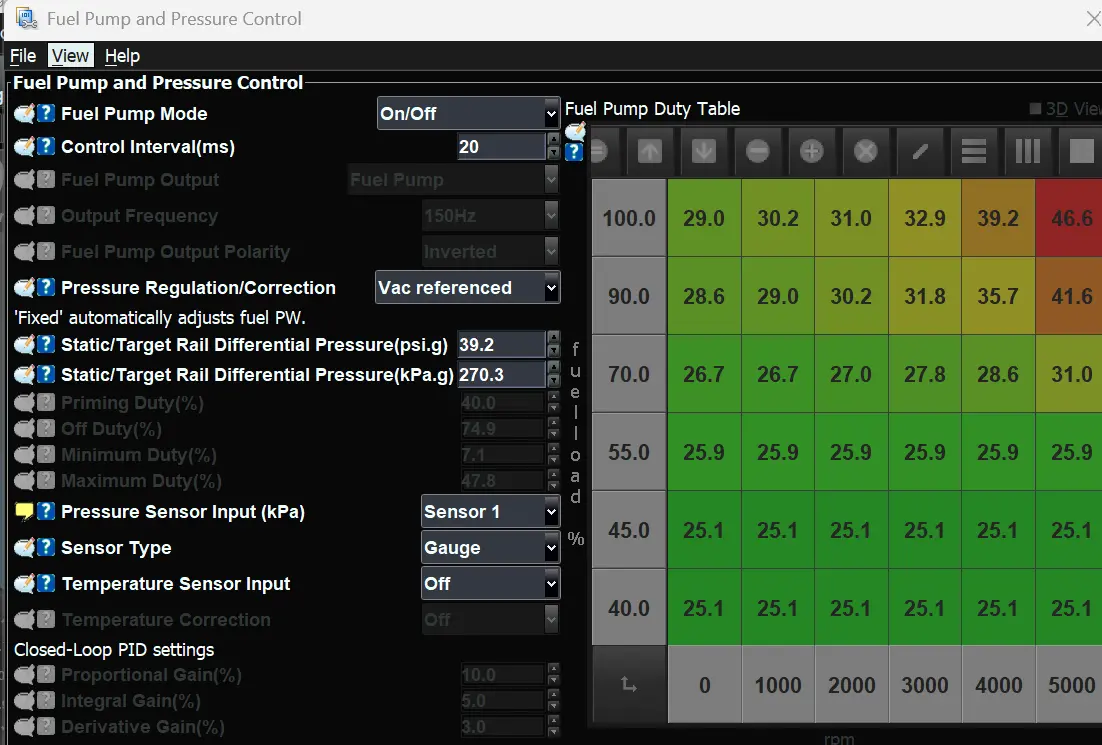This screenshot has width=1102, height=745.
Task: Open the Sensor Type Gauge dropdown
Action: click(x=491, y=548)
